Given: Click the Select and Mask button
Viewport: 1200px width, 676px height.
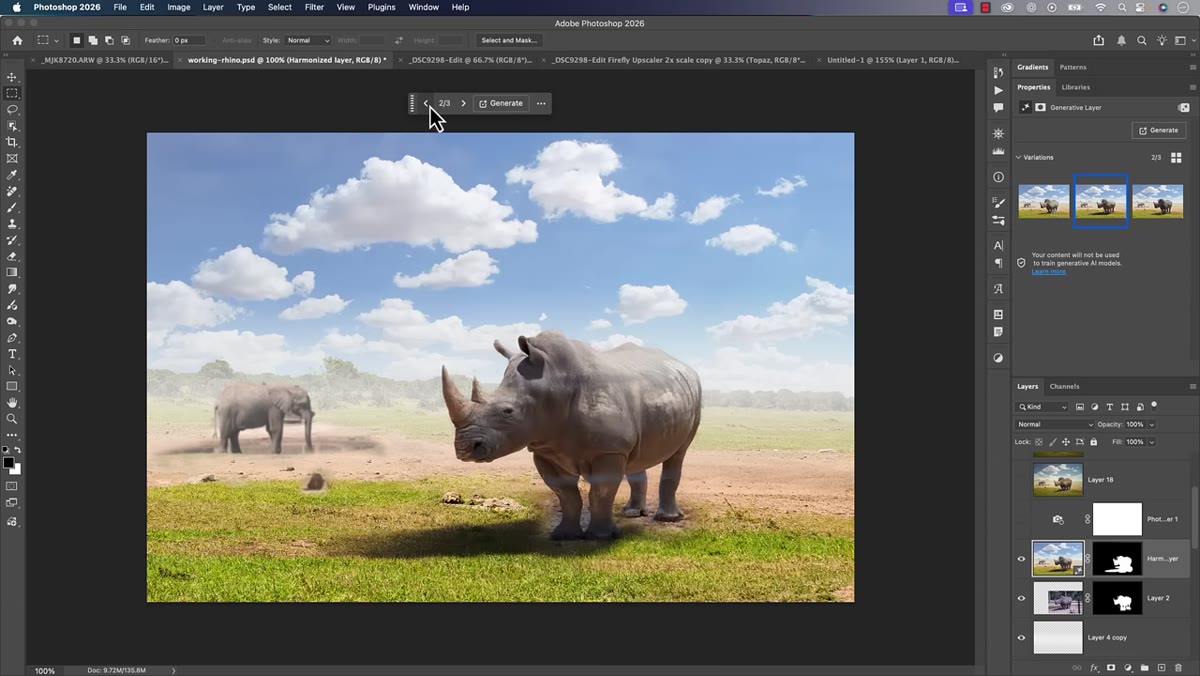Looking at the screenshot, I should pos(510,40).
